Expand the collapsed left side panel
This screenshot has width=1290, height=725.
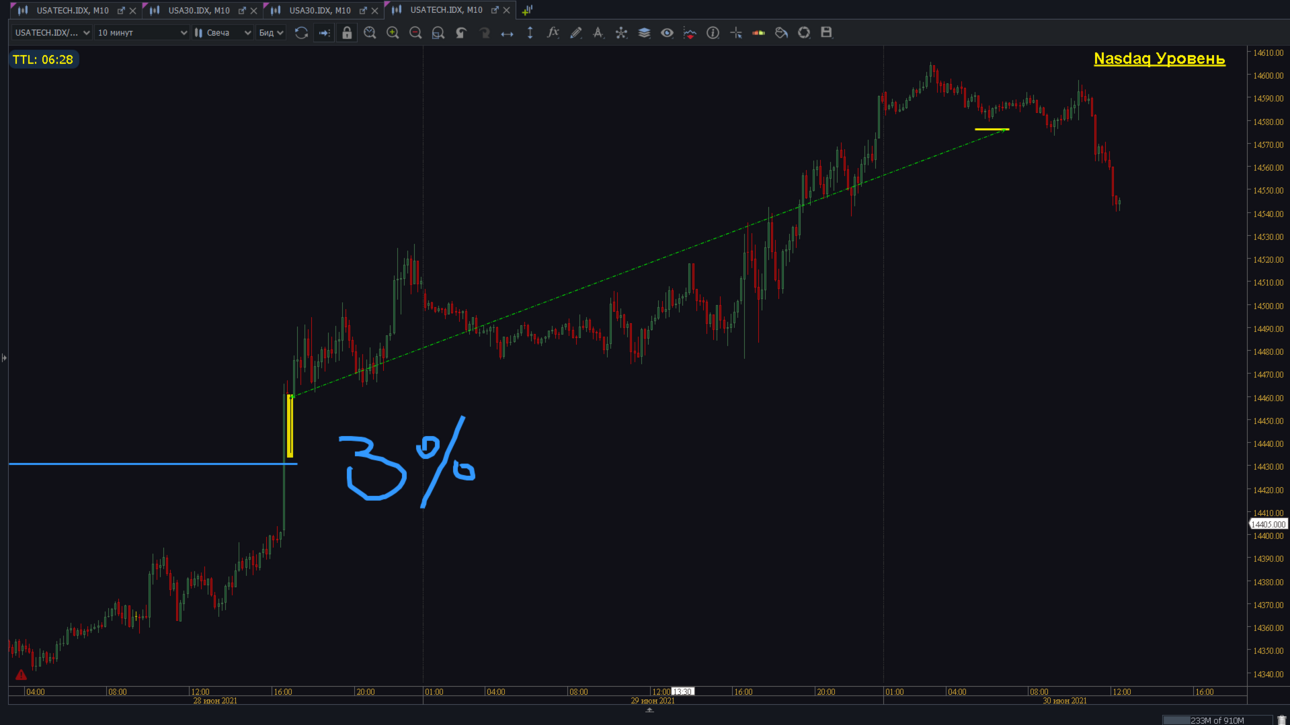tap(4, 358)
